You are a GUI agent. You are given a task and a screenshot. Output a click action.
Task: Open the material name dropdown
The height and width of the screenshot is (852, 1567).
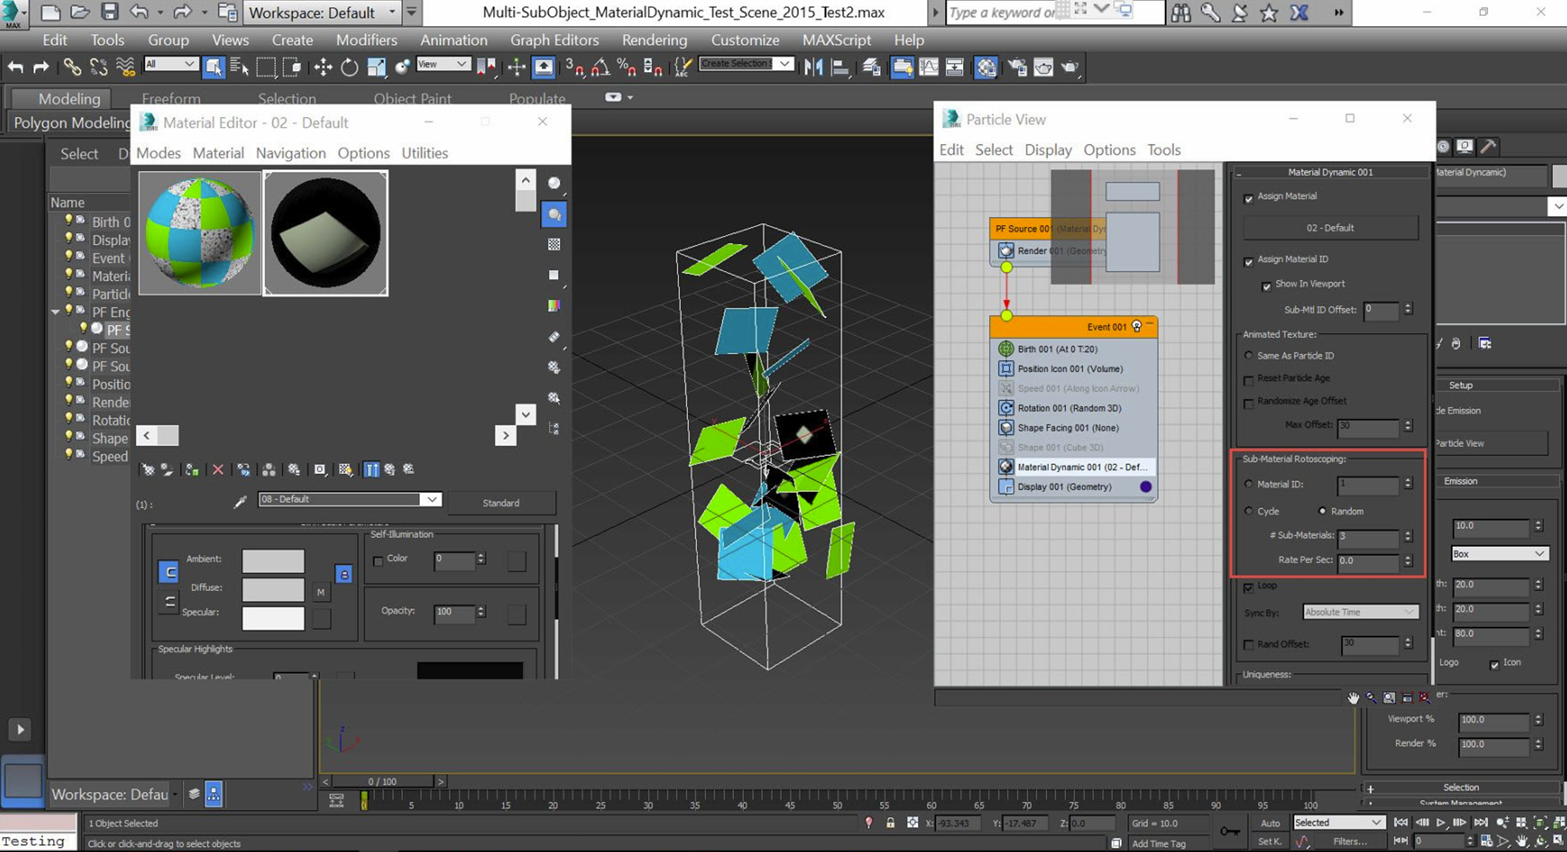tap(430, 499)
